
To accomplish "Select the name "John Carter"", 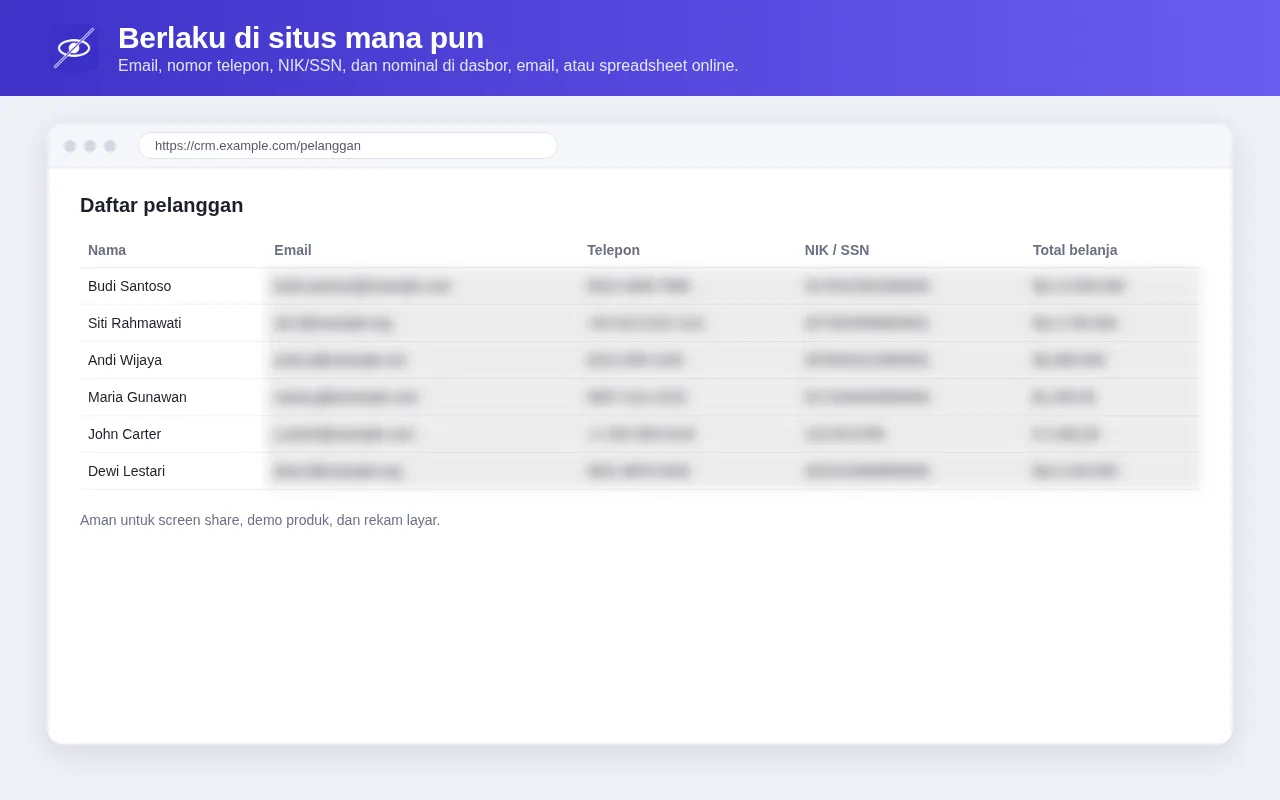I will [x=124, y=434].
